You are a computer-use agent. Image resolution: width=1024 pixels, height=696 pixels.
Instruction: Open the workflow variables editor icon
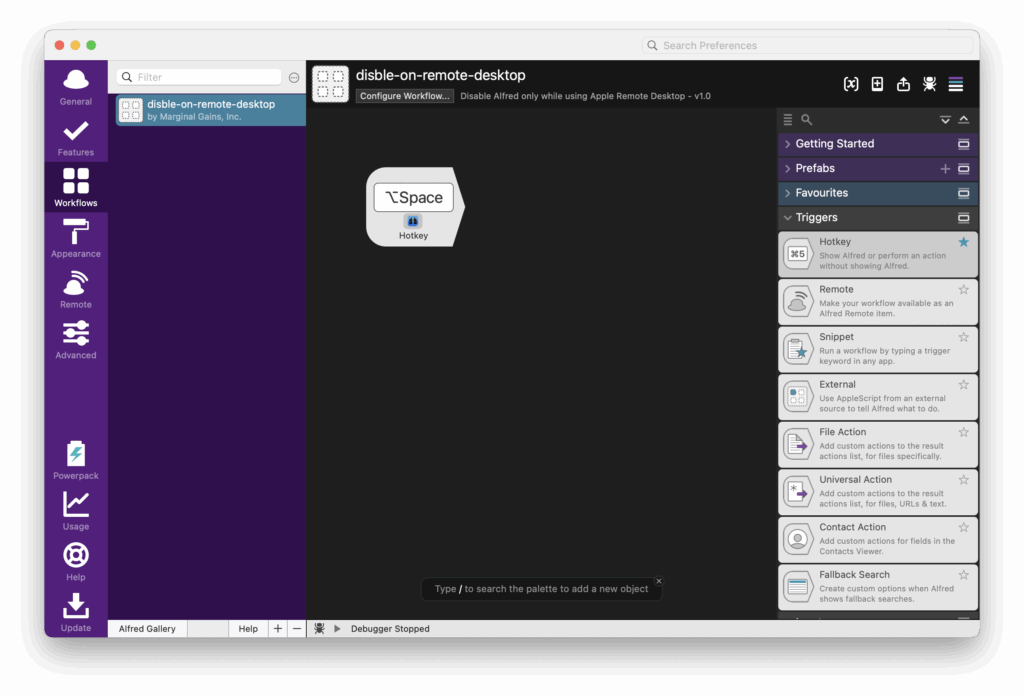(851, 85)
